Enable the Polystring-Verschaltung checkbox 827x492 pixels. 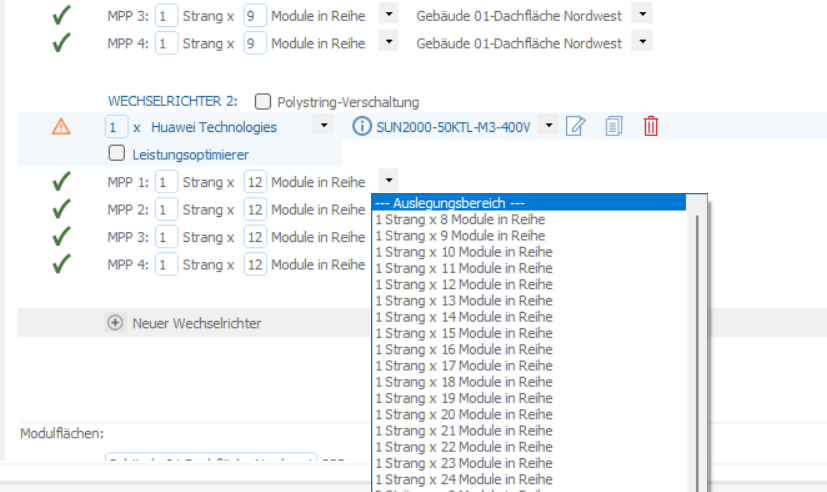263,101
